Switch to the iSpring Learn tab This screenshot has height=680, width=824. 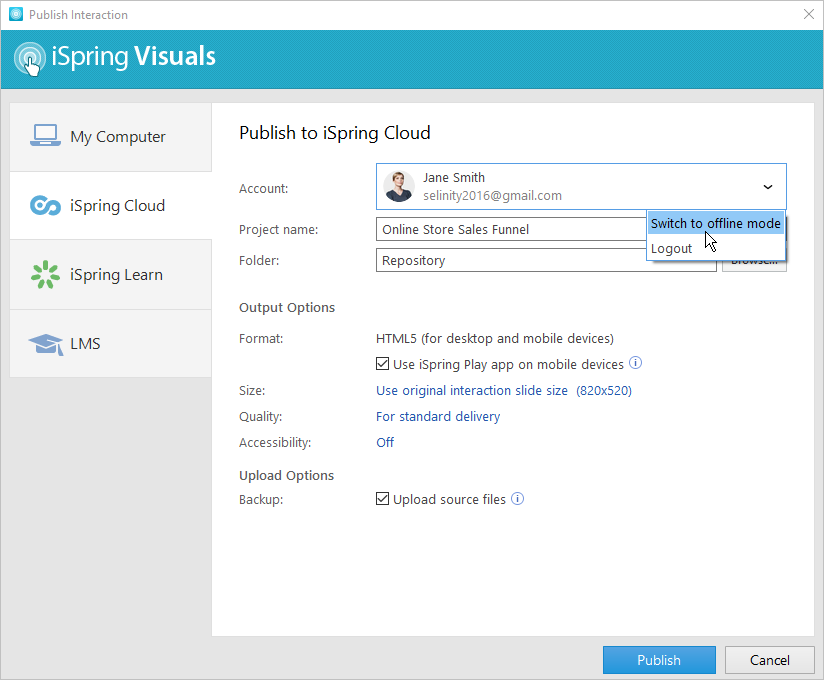click(110, 275)
